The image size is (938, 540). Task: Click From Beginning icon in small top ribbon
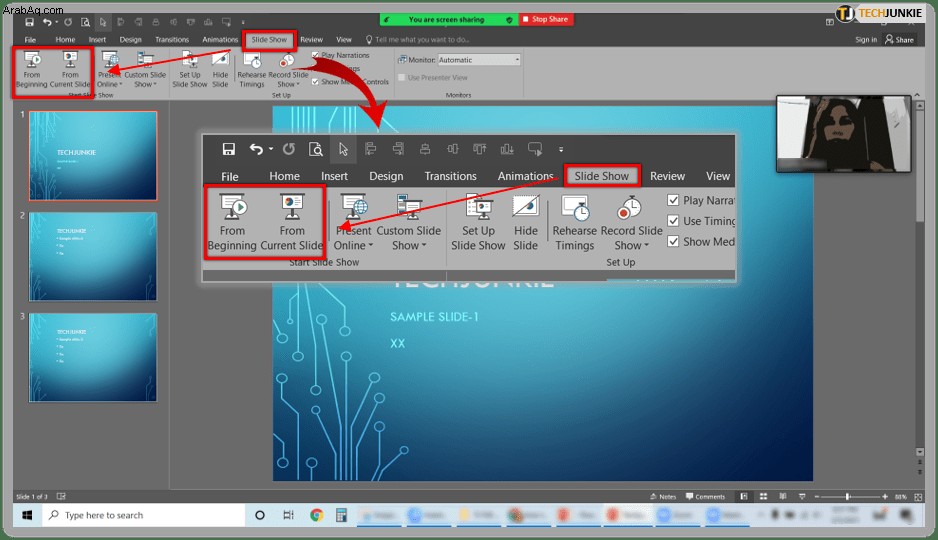tap(32, 69)
